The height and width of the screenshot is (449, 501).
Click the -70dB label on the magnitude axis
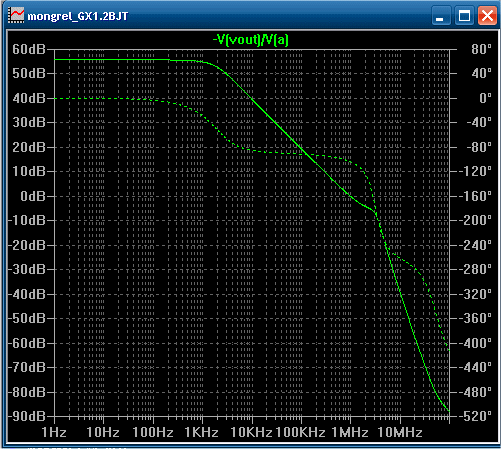click(27, 367)
